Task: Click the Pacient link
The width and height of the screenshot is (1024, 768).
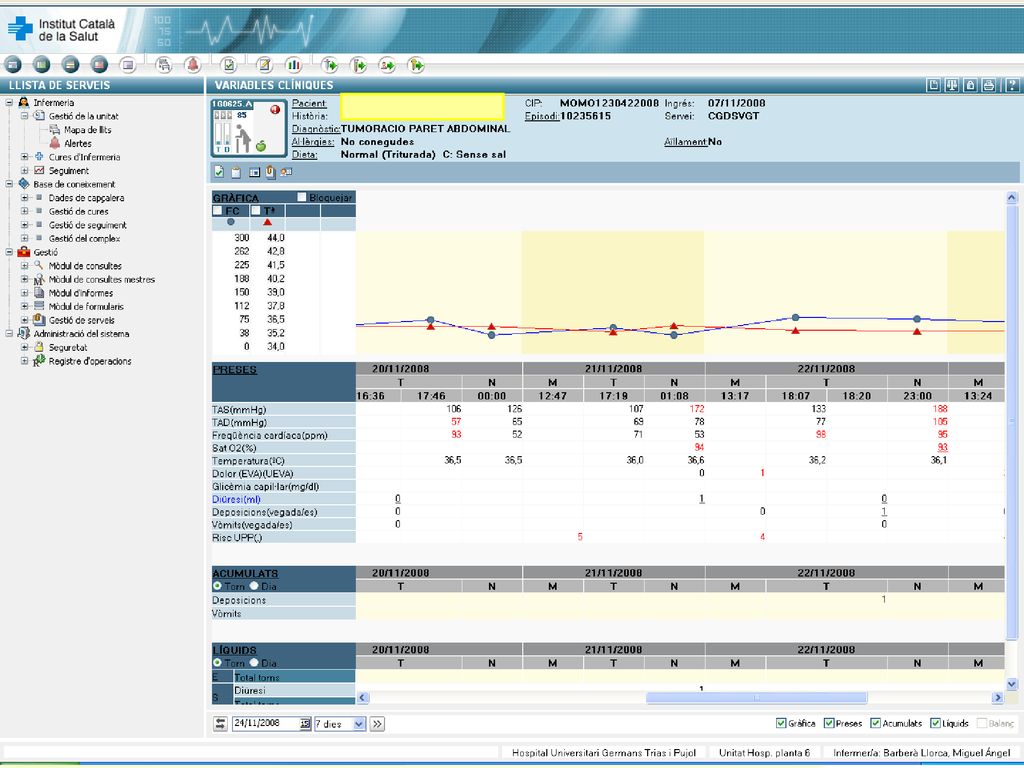Action: click(x=309, y=103)
